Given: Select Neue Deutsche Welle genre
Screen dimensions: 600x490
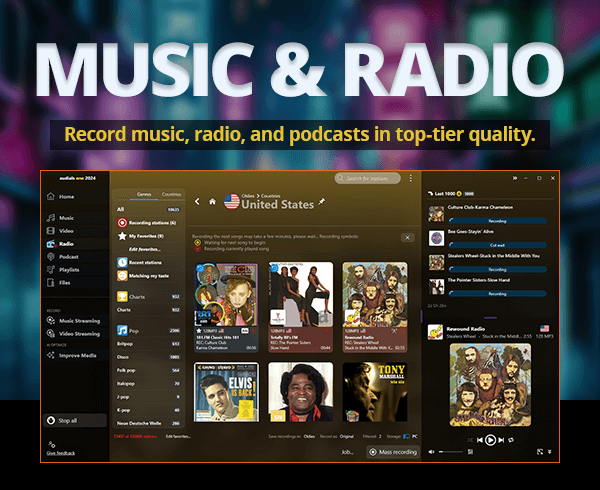Looking at the screenshot, I should click(x=148, y=423).
